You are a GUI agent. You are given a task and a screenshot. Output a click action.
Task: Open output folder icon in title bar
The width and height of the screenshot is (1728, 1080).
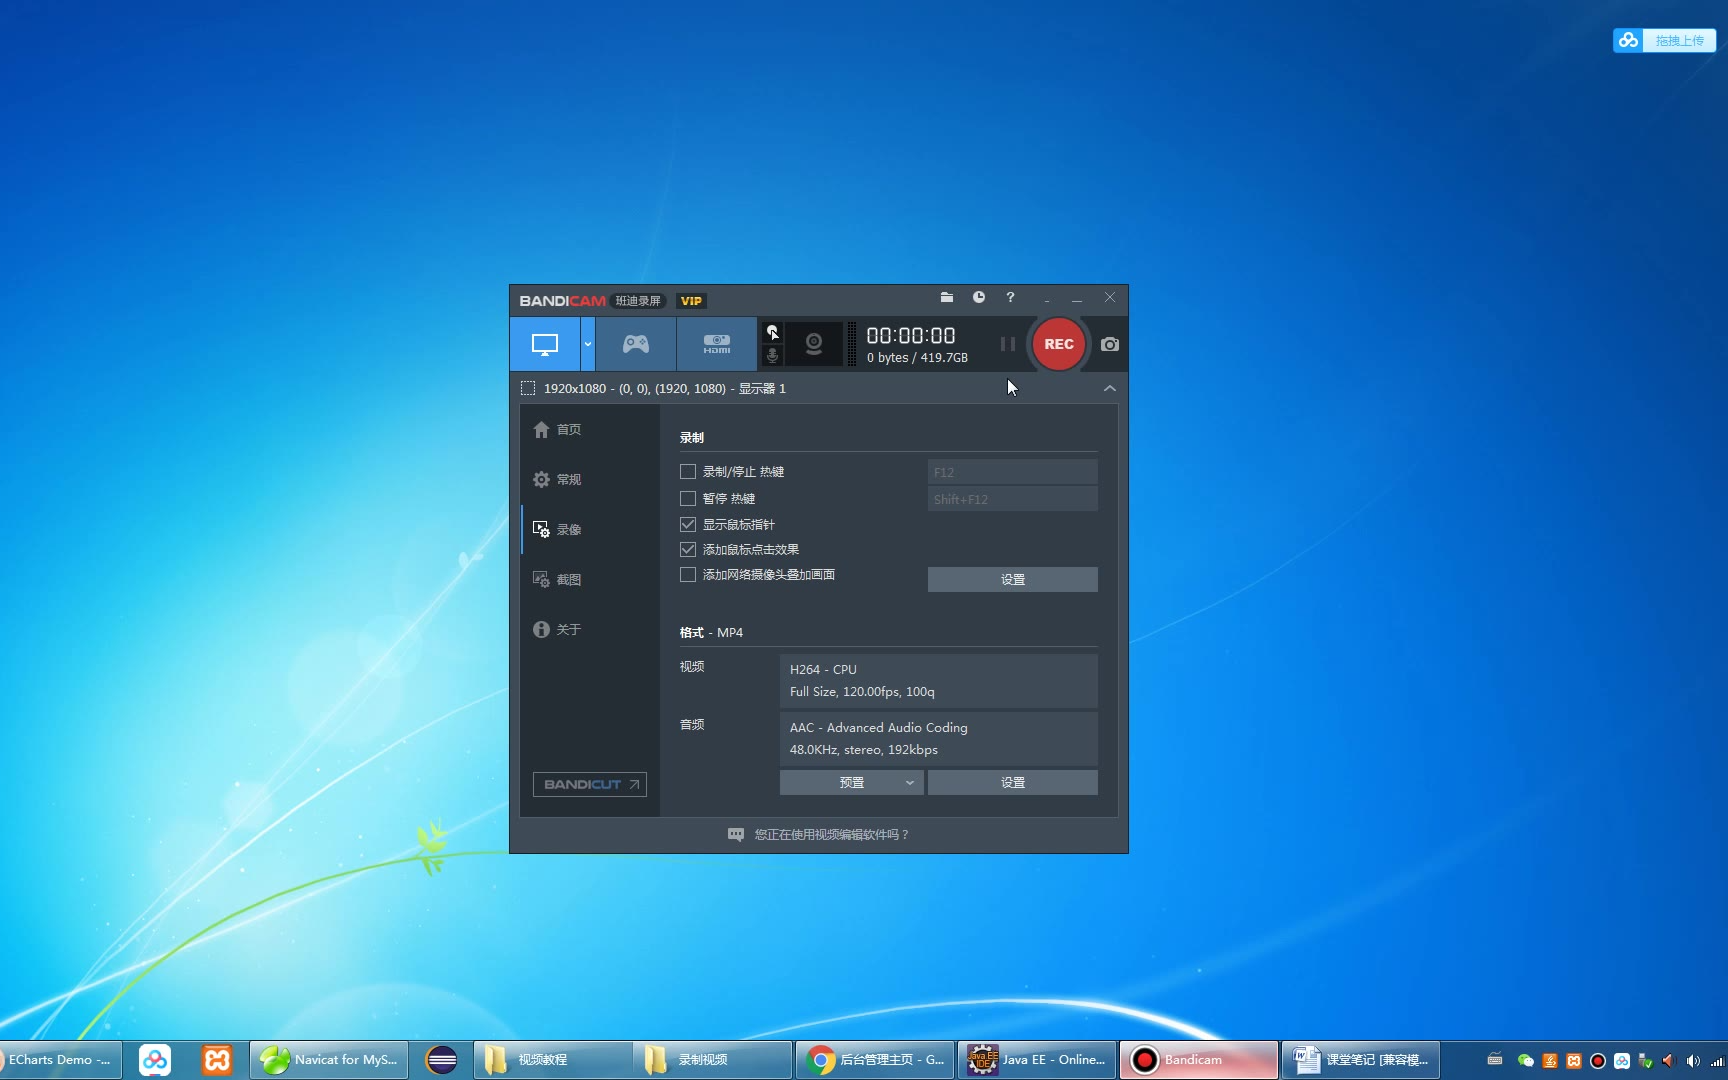(x=947, y=297)
